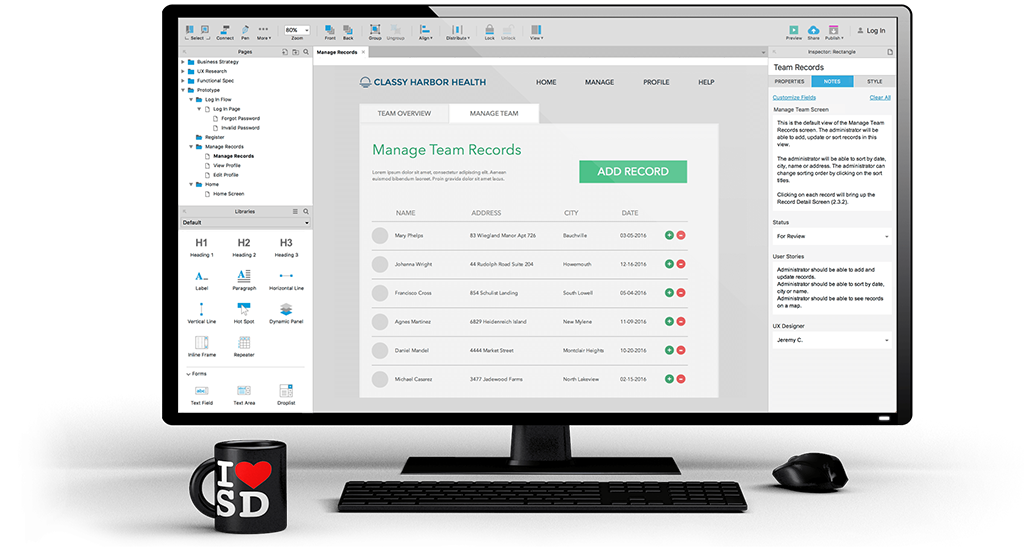Open the Libraries panel menu icon

(x=295, y=212)
